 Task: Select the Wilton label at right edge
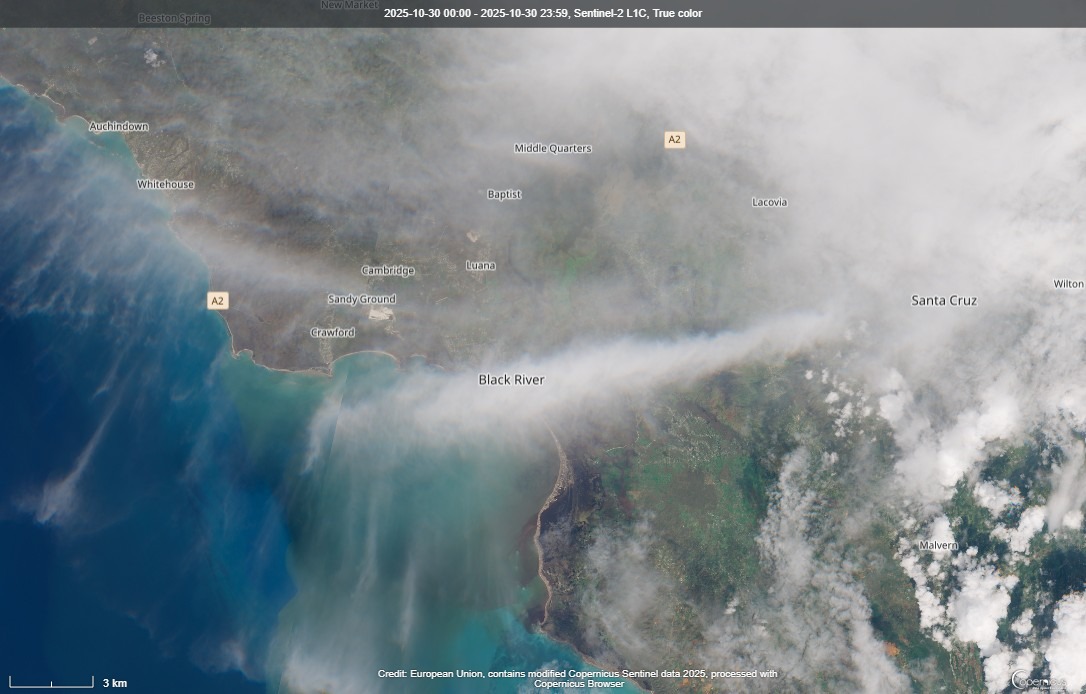[x=1070, y=283]
